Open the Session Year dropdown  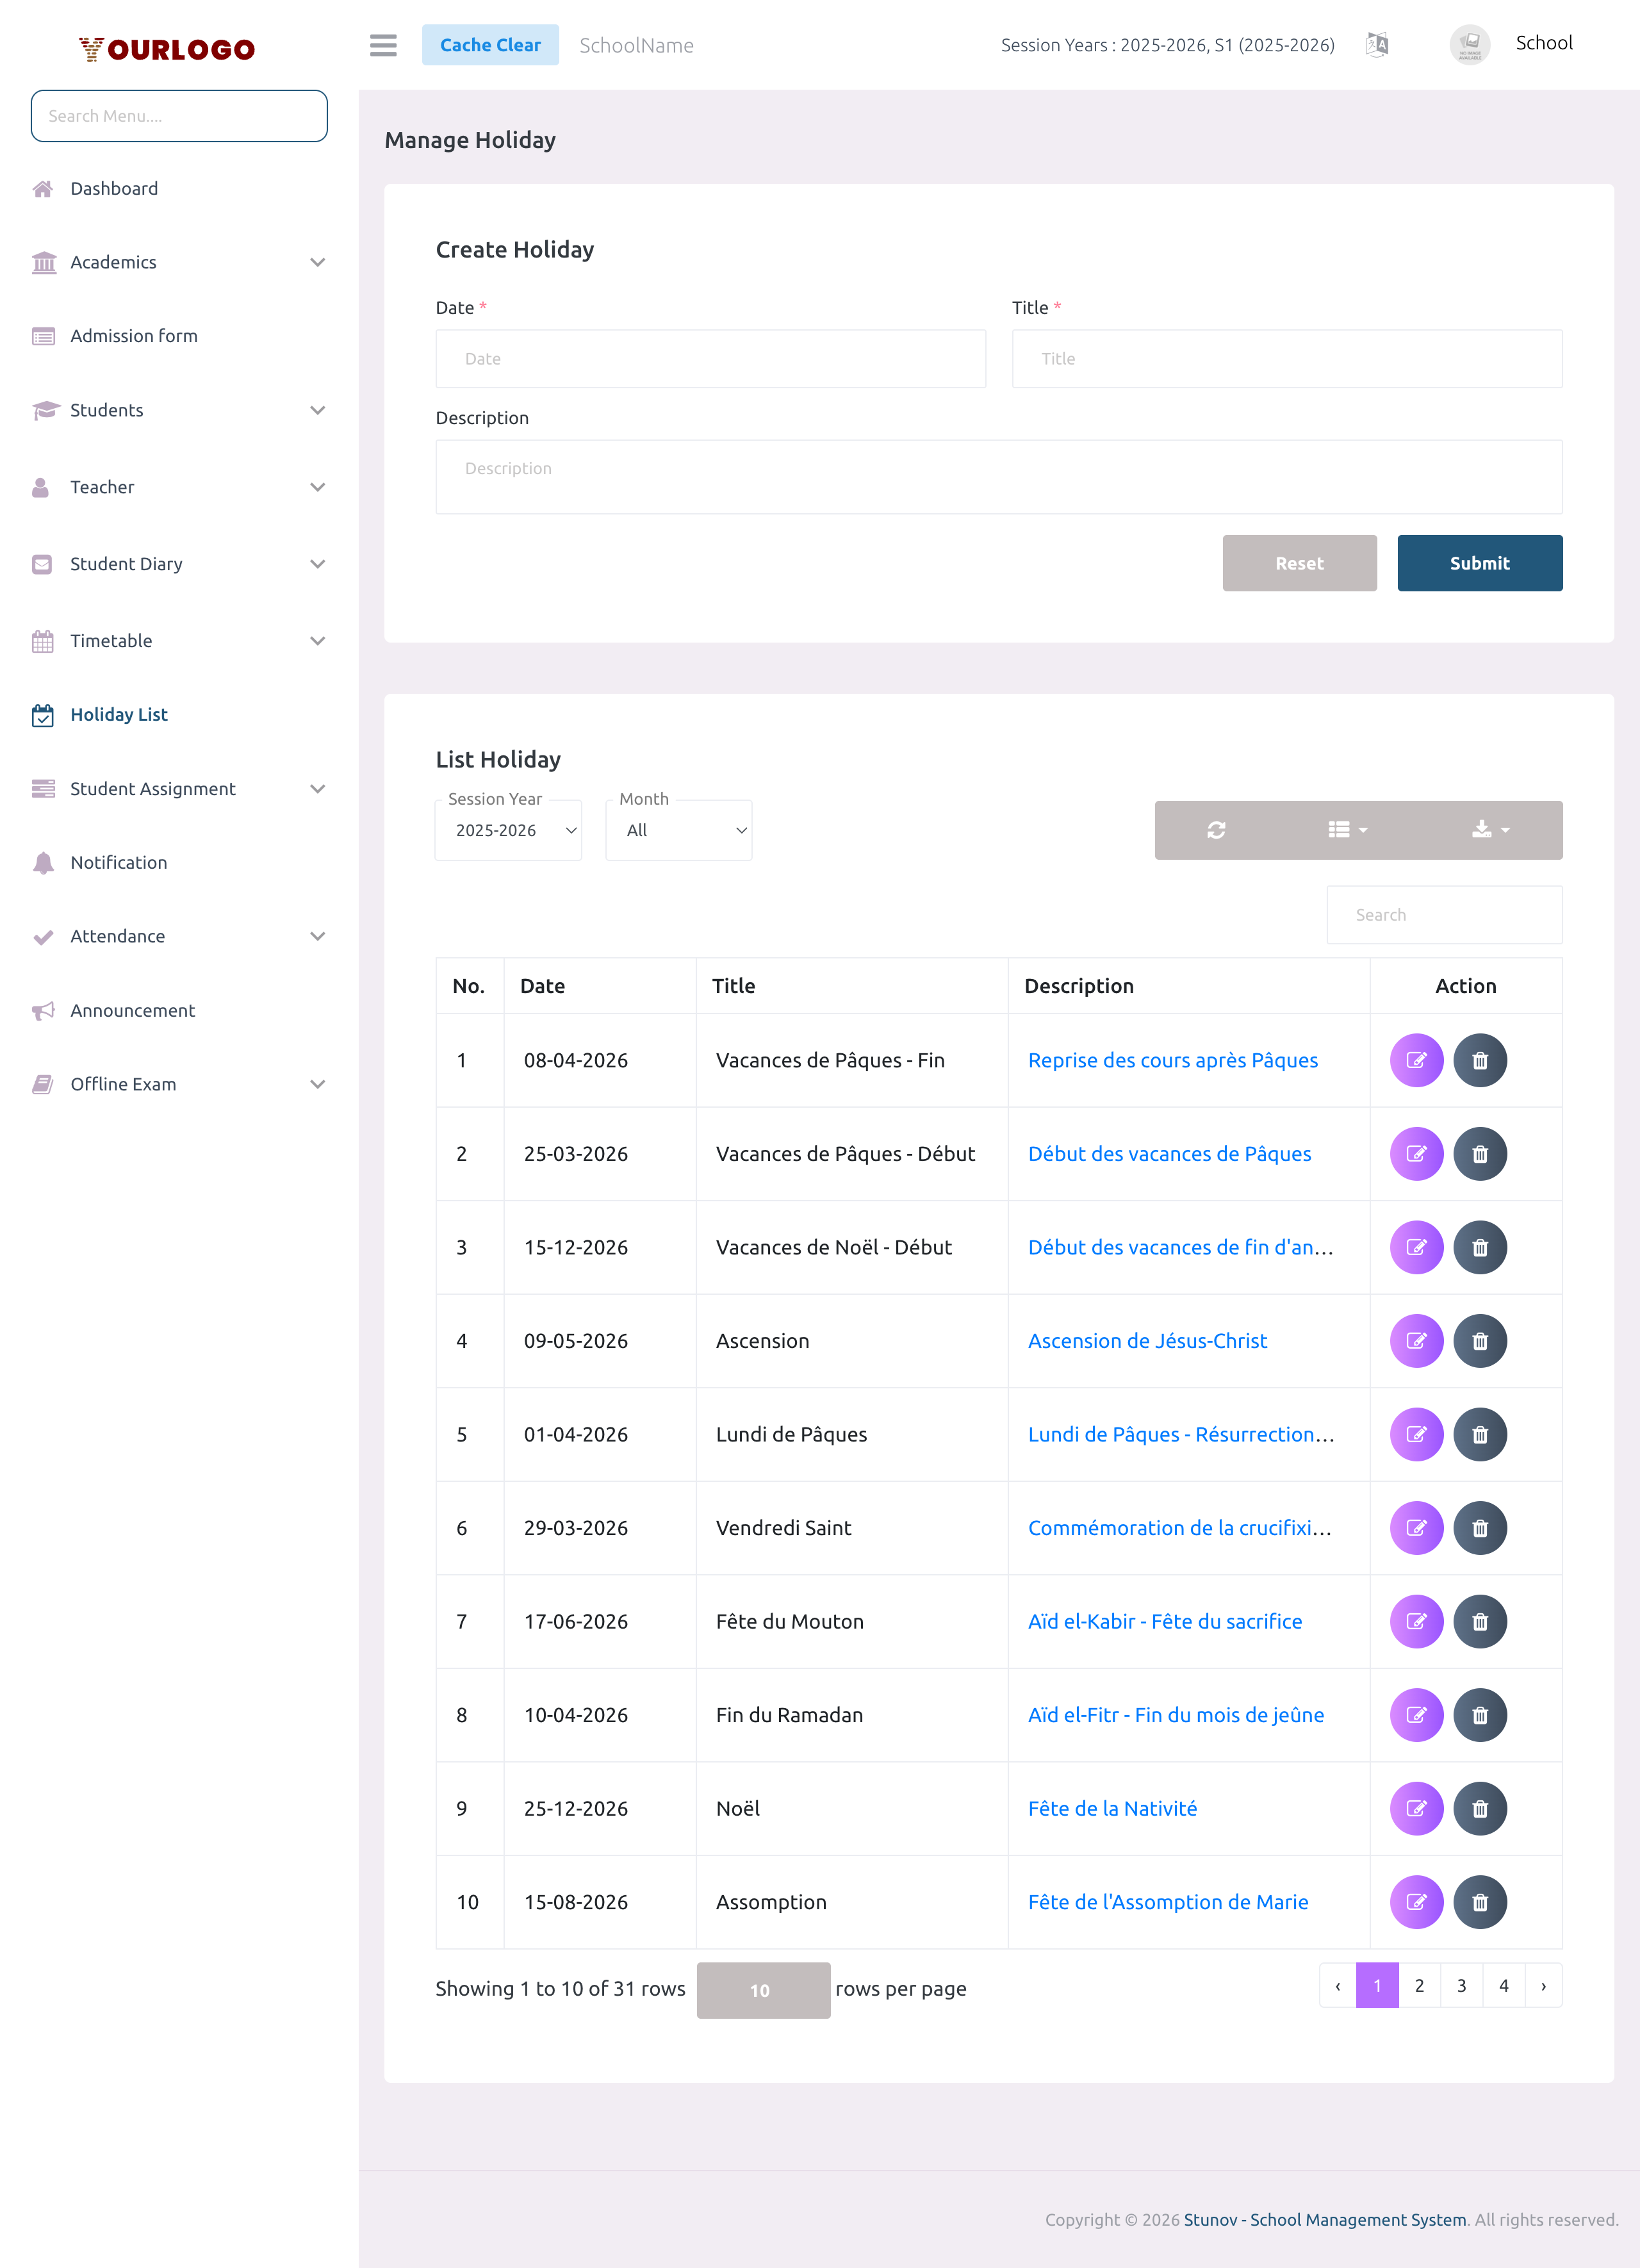(508, 830)
